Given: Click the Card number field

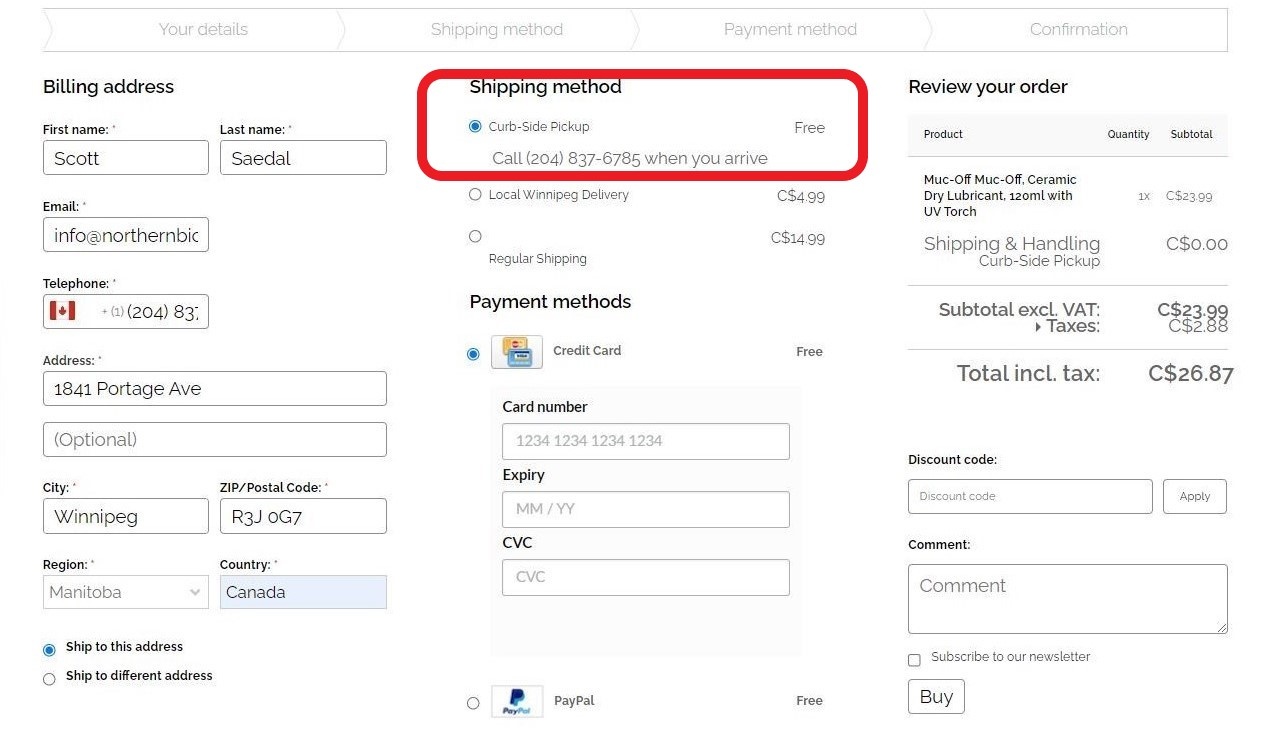Looking at the screenshot, I should pyautogui.click(x=646, y=441).
